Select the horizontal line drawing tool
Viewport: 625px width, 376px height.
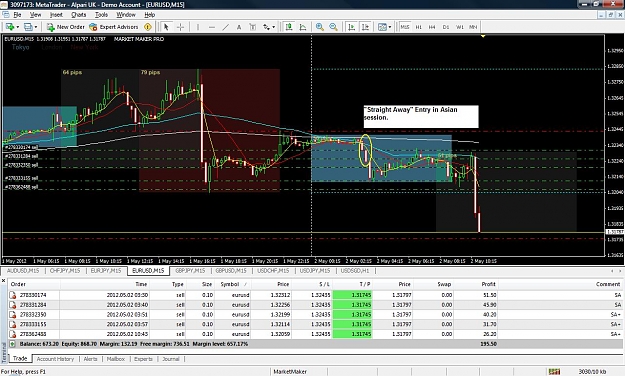[212, 27]
